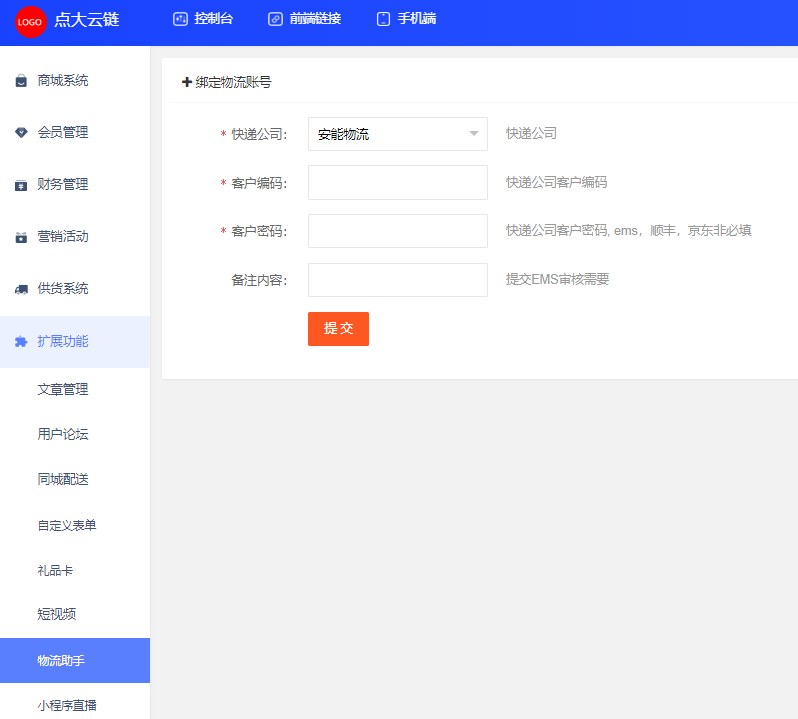Click the orange 提交 button
798x719 pixels.
click(338, 329)
